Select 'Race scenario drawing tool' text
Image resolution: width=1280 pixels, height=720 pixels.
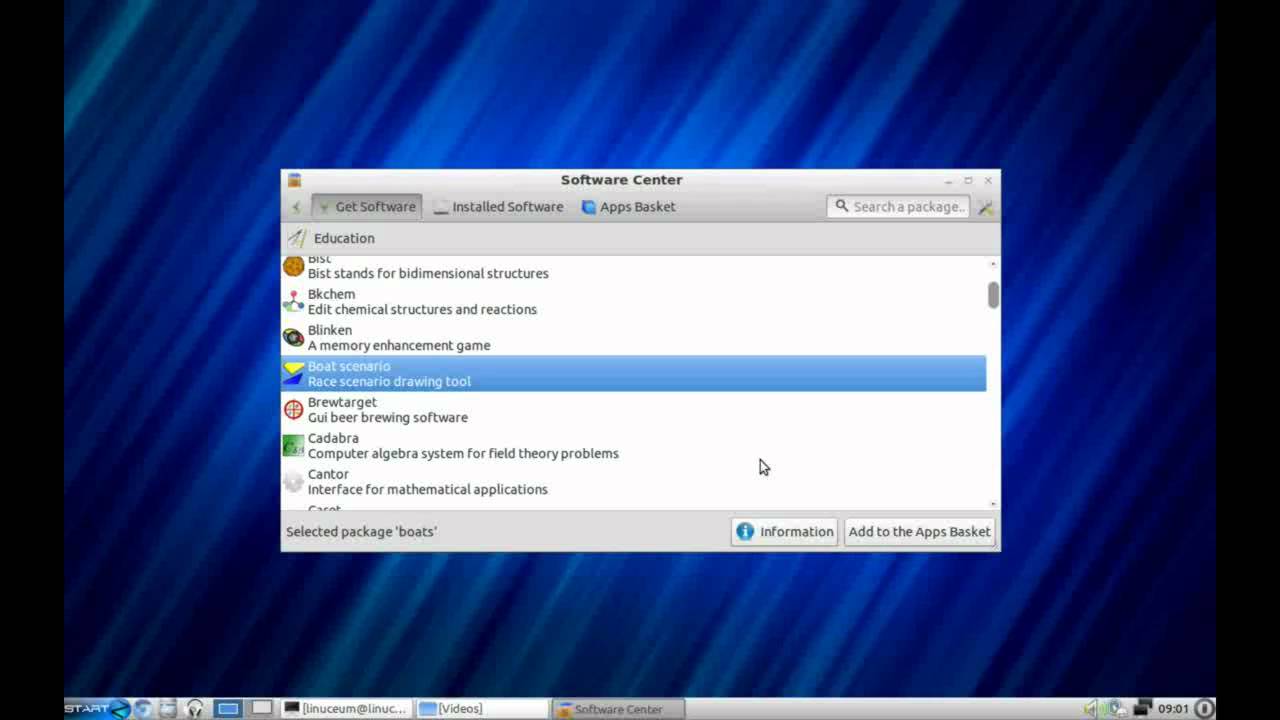[x=389, y=381]
